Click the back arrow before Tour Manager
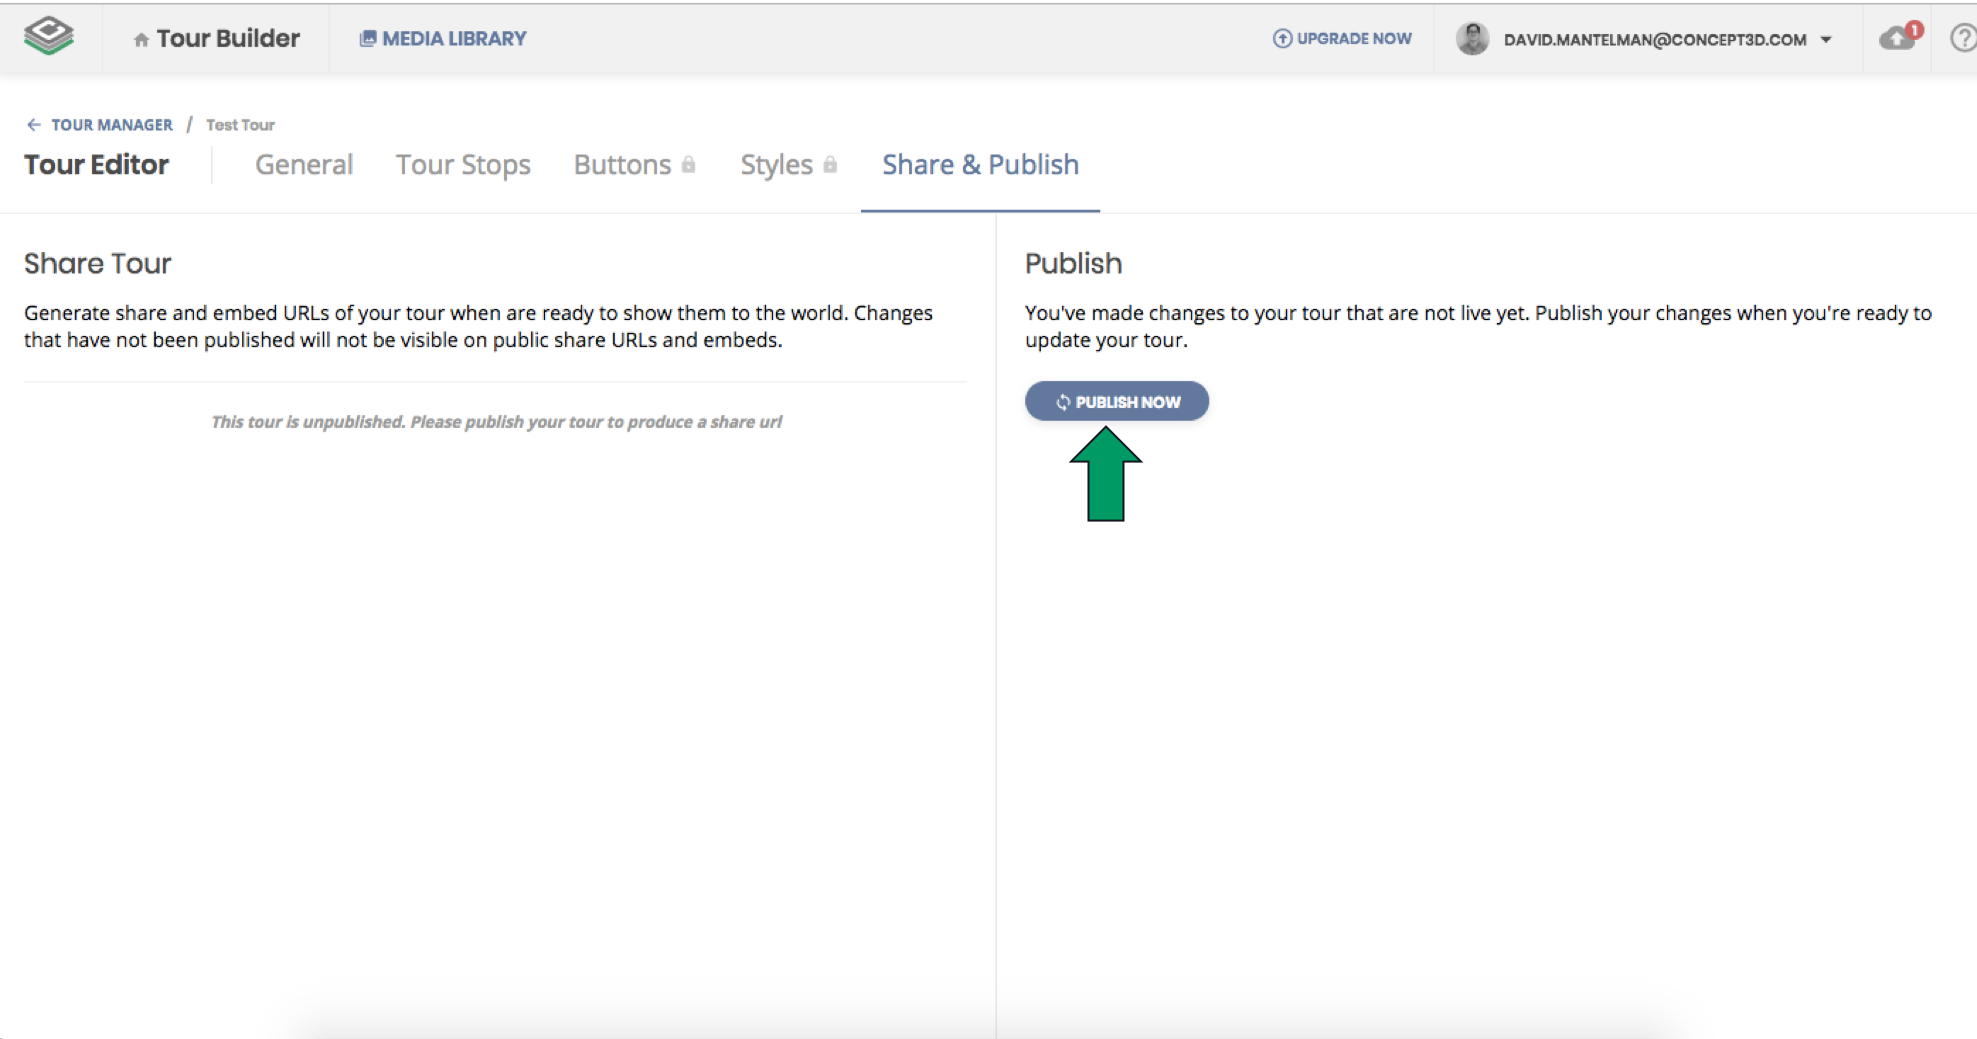The height and width of the screenshot is (1039, 1977). point(34,125)
